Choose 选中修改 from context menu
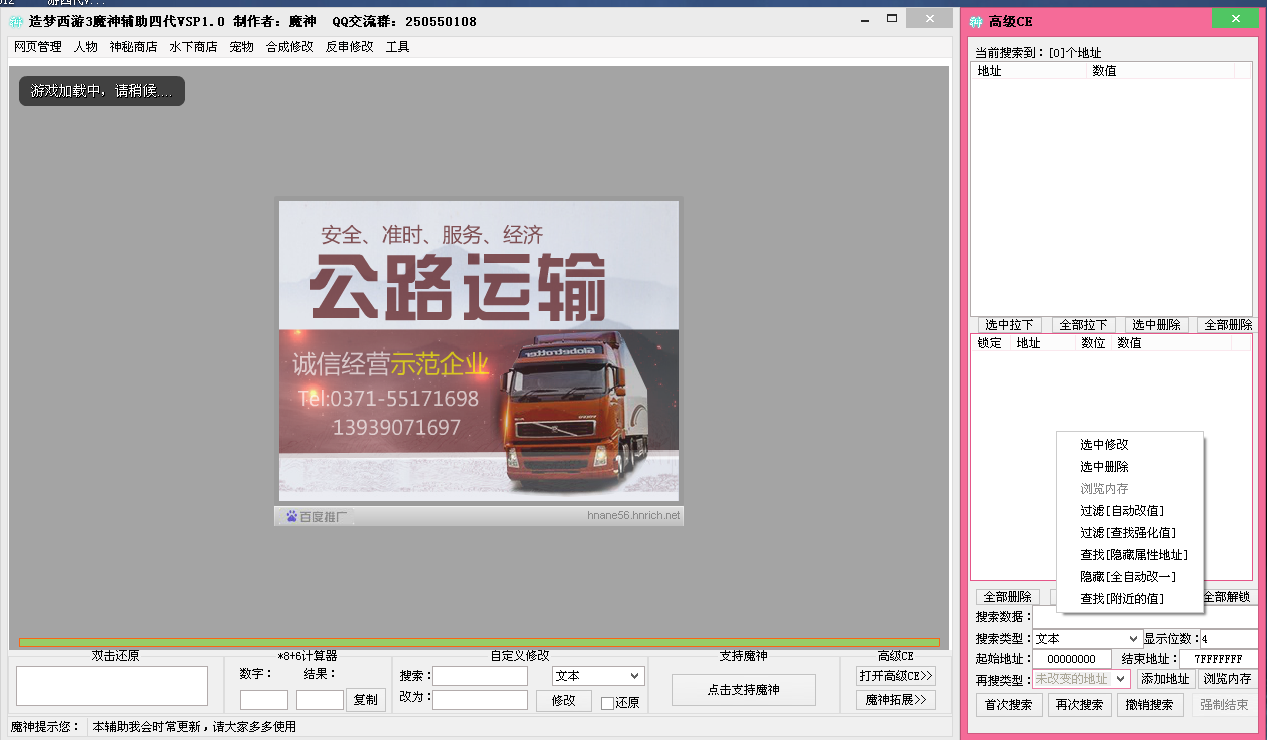The height and width of the screenshot is (740, 1267). click(x=1130, y=445)
